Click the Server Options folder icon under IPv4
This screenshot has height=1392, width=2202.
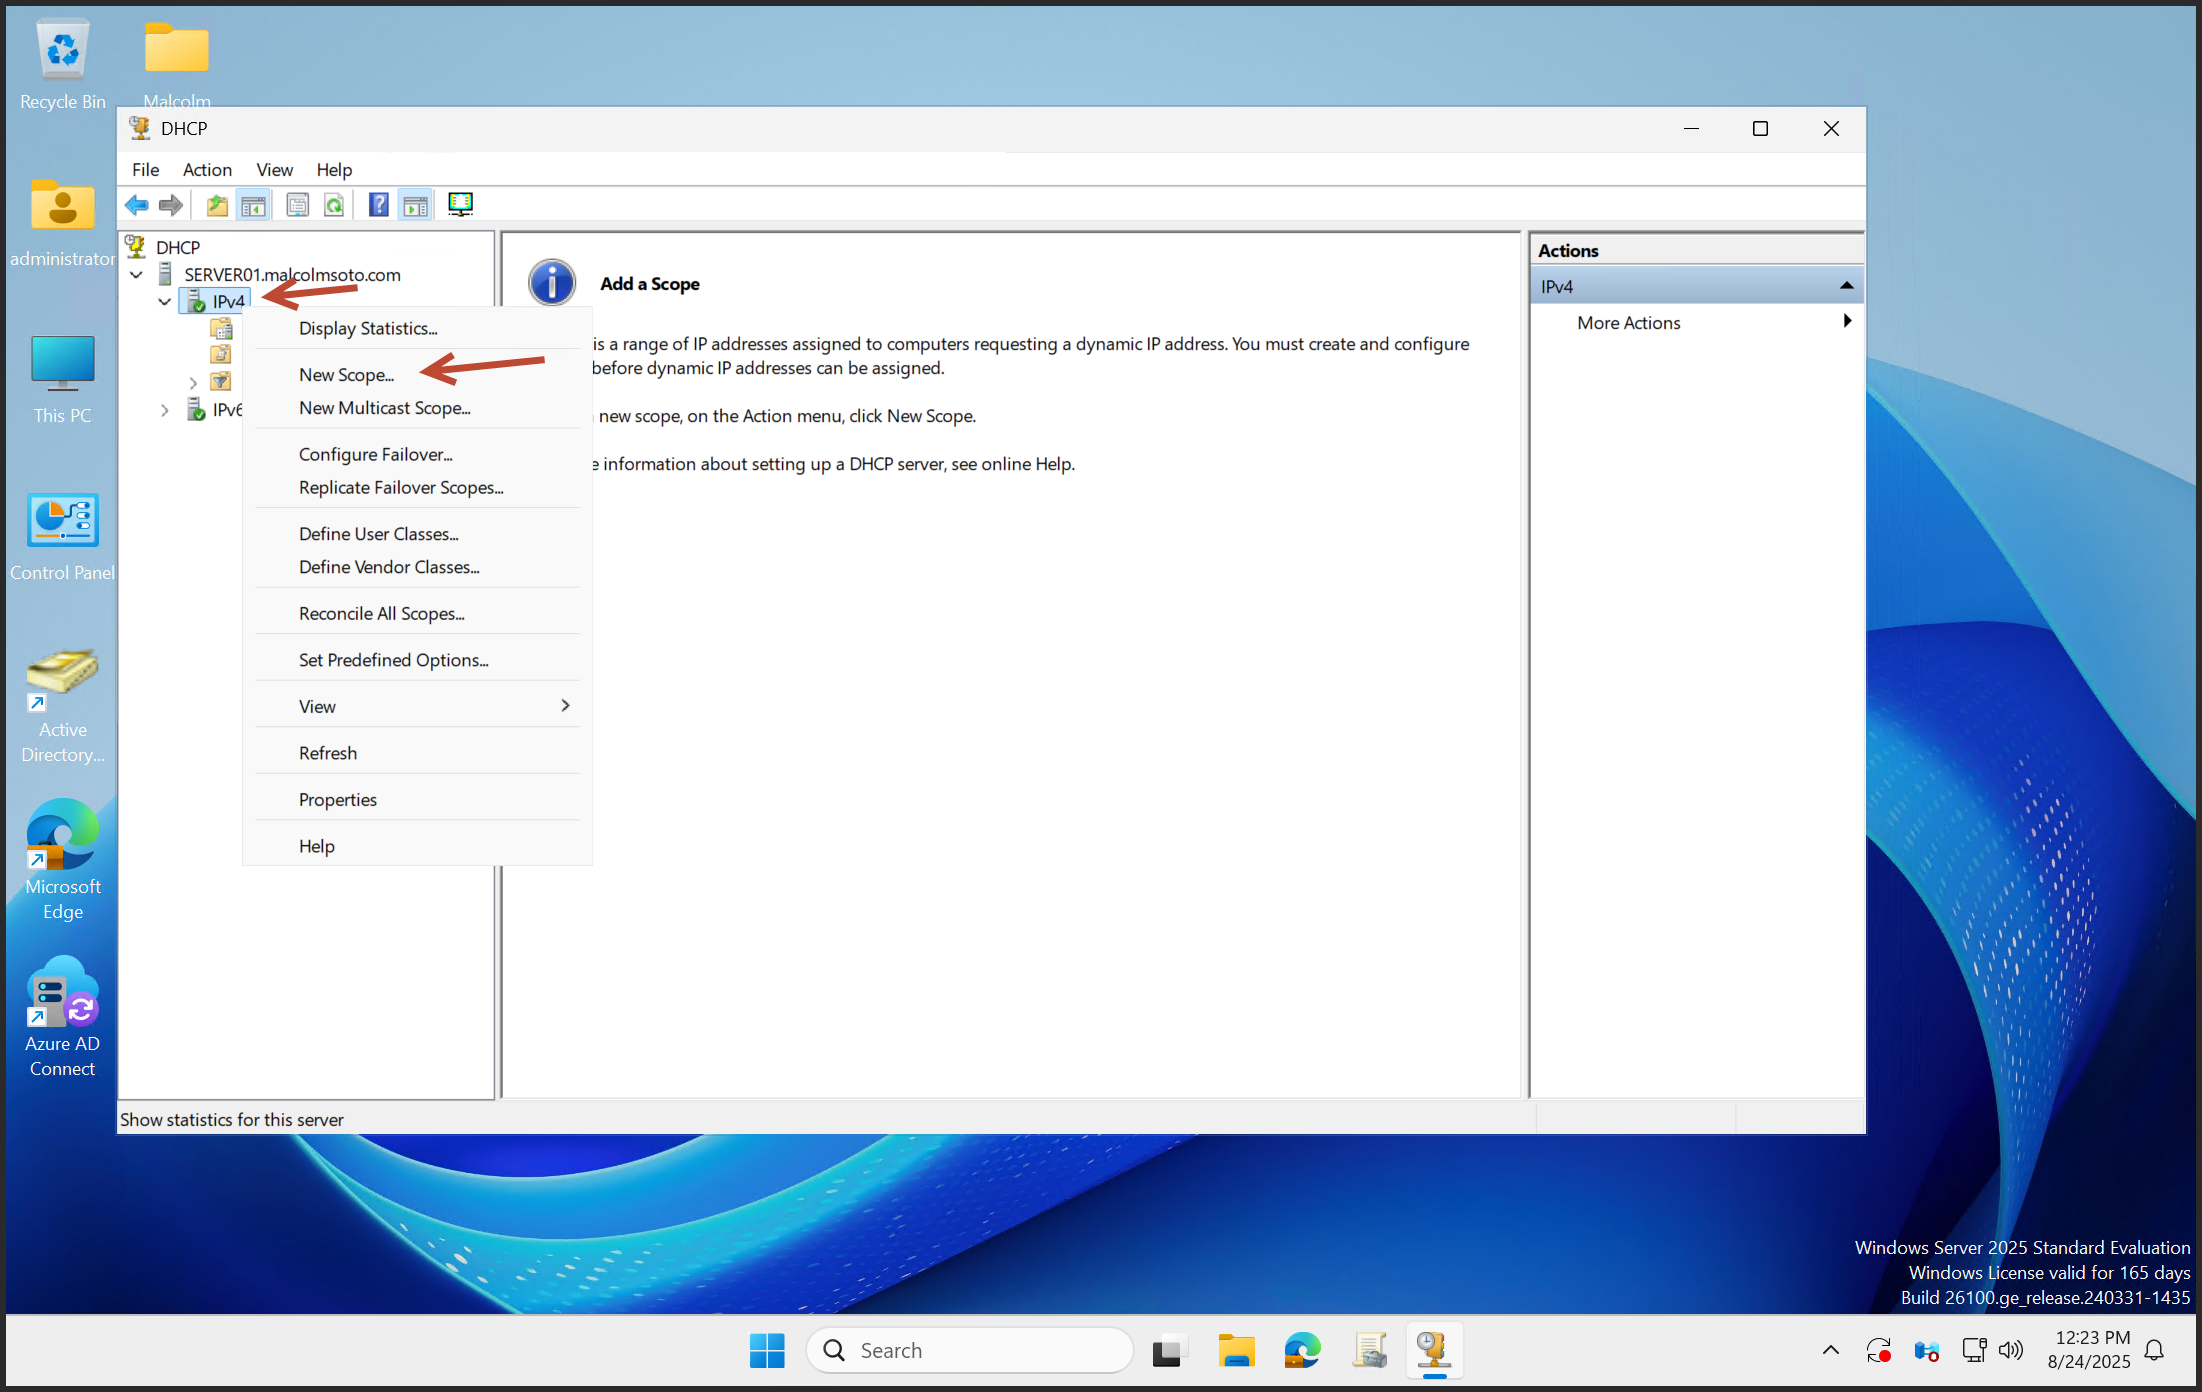(x=221, y=328)
